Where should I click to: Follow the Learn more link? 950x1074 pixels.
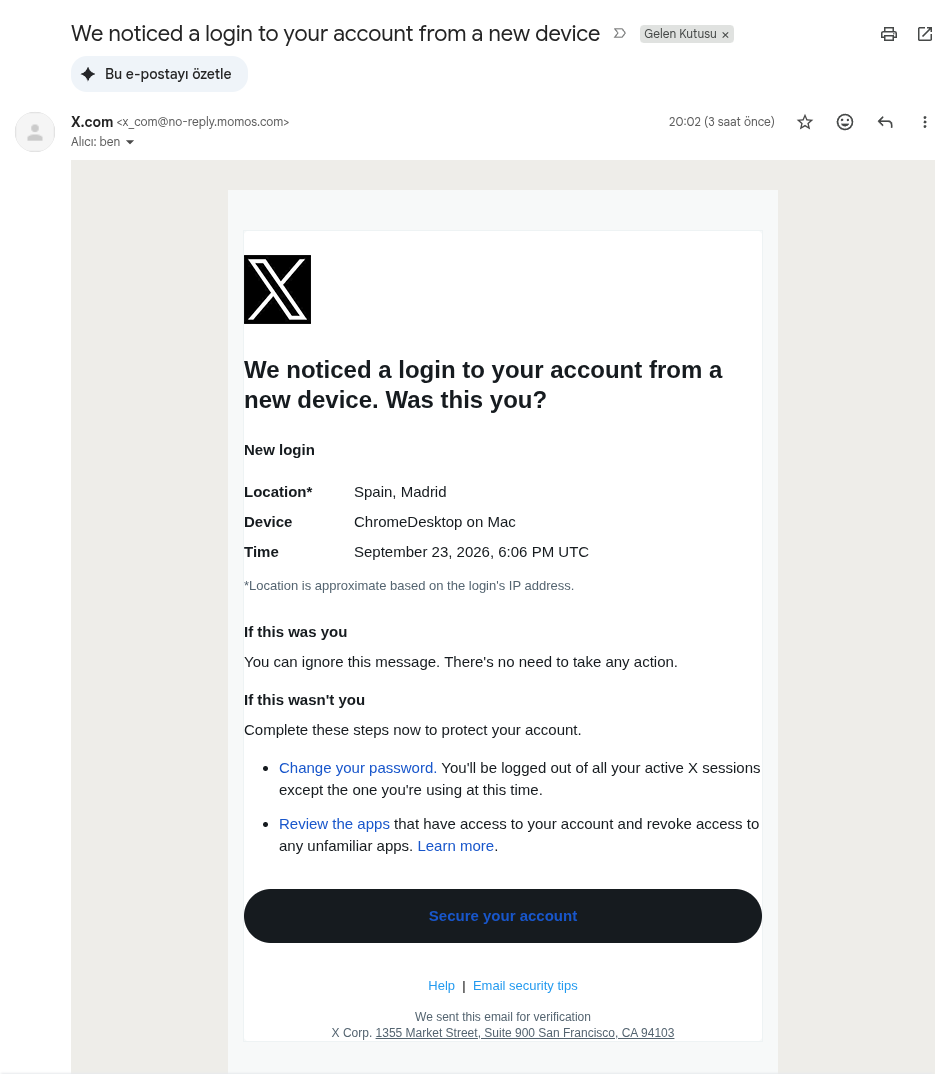point(455,846)
